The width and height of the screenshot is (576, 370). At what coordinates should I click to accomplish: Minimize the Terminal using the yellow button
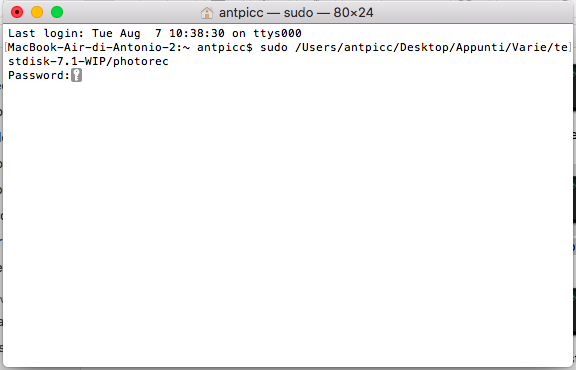37,12
